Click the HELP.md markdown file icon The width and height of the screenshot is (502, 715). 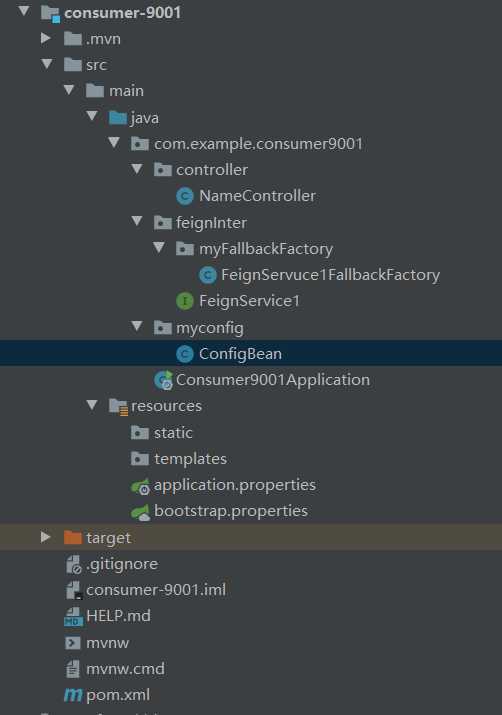click(x=73, y=617)
